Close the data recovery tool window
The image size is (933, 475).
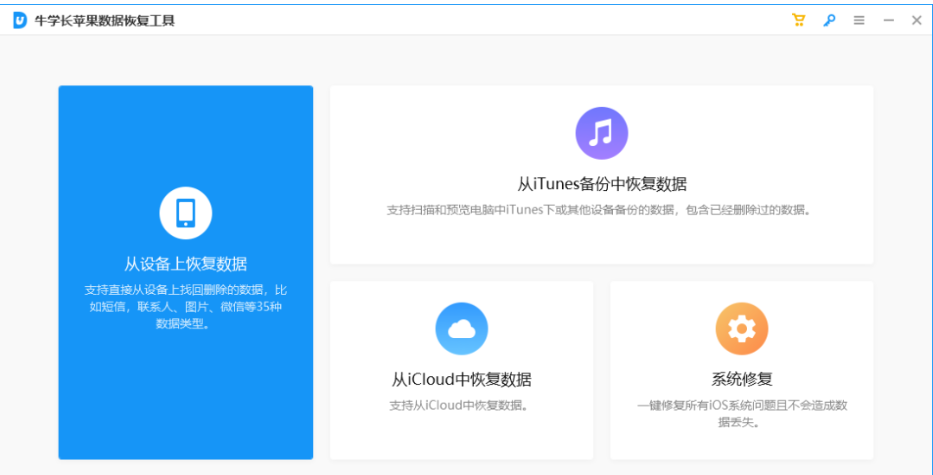click(916, 20)
